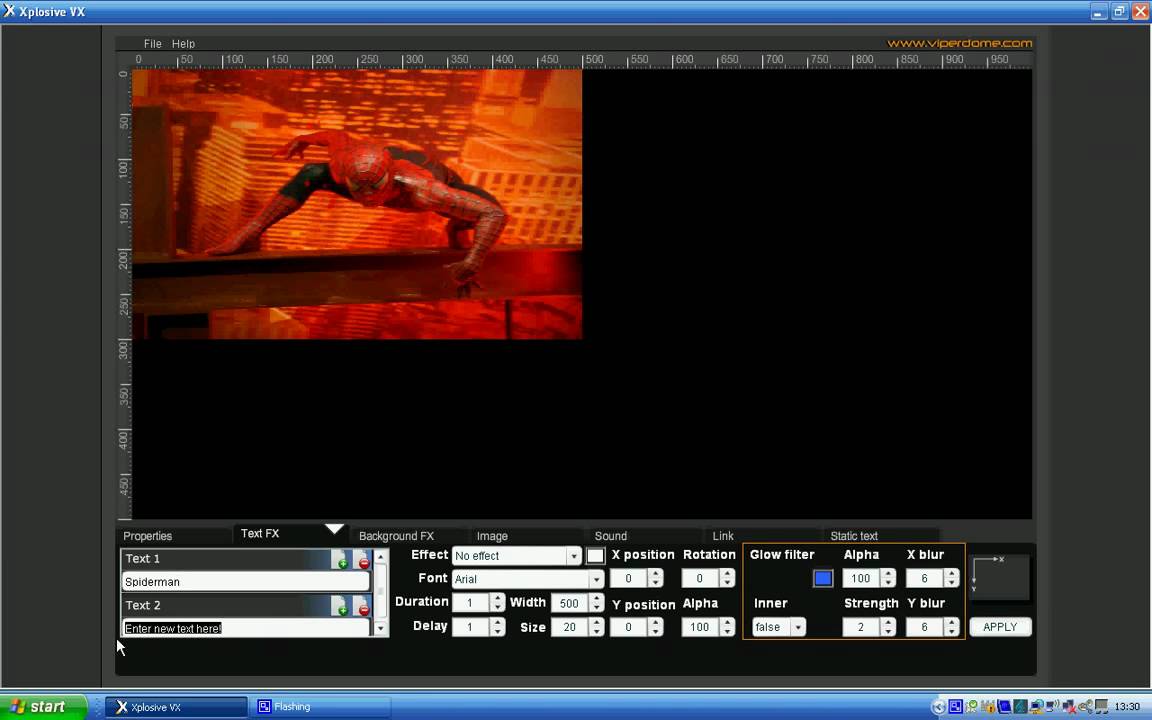This screenshot has width=1152, height=720.
Task: Open the File menu
Action: pyautogui.click(x=152, y=43)
